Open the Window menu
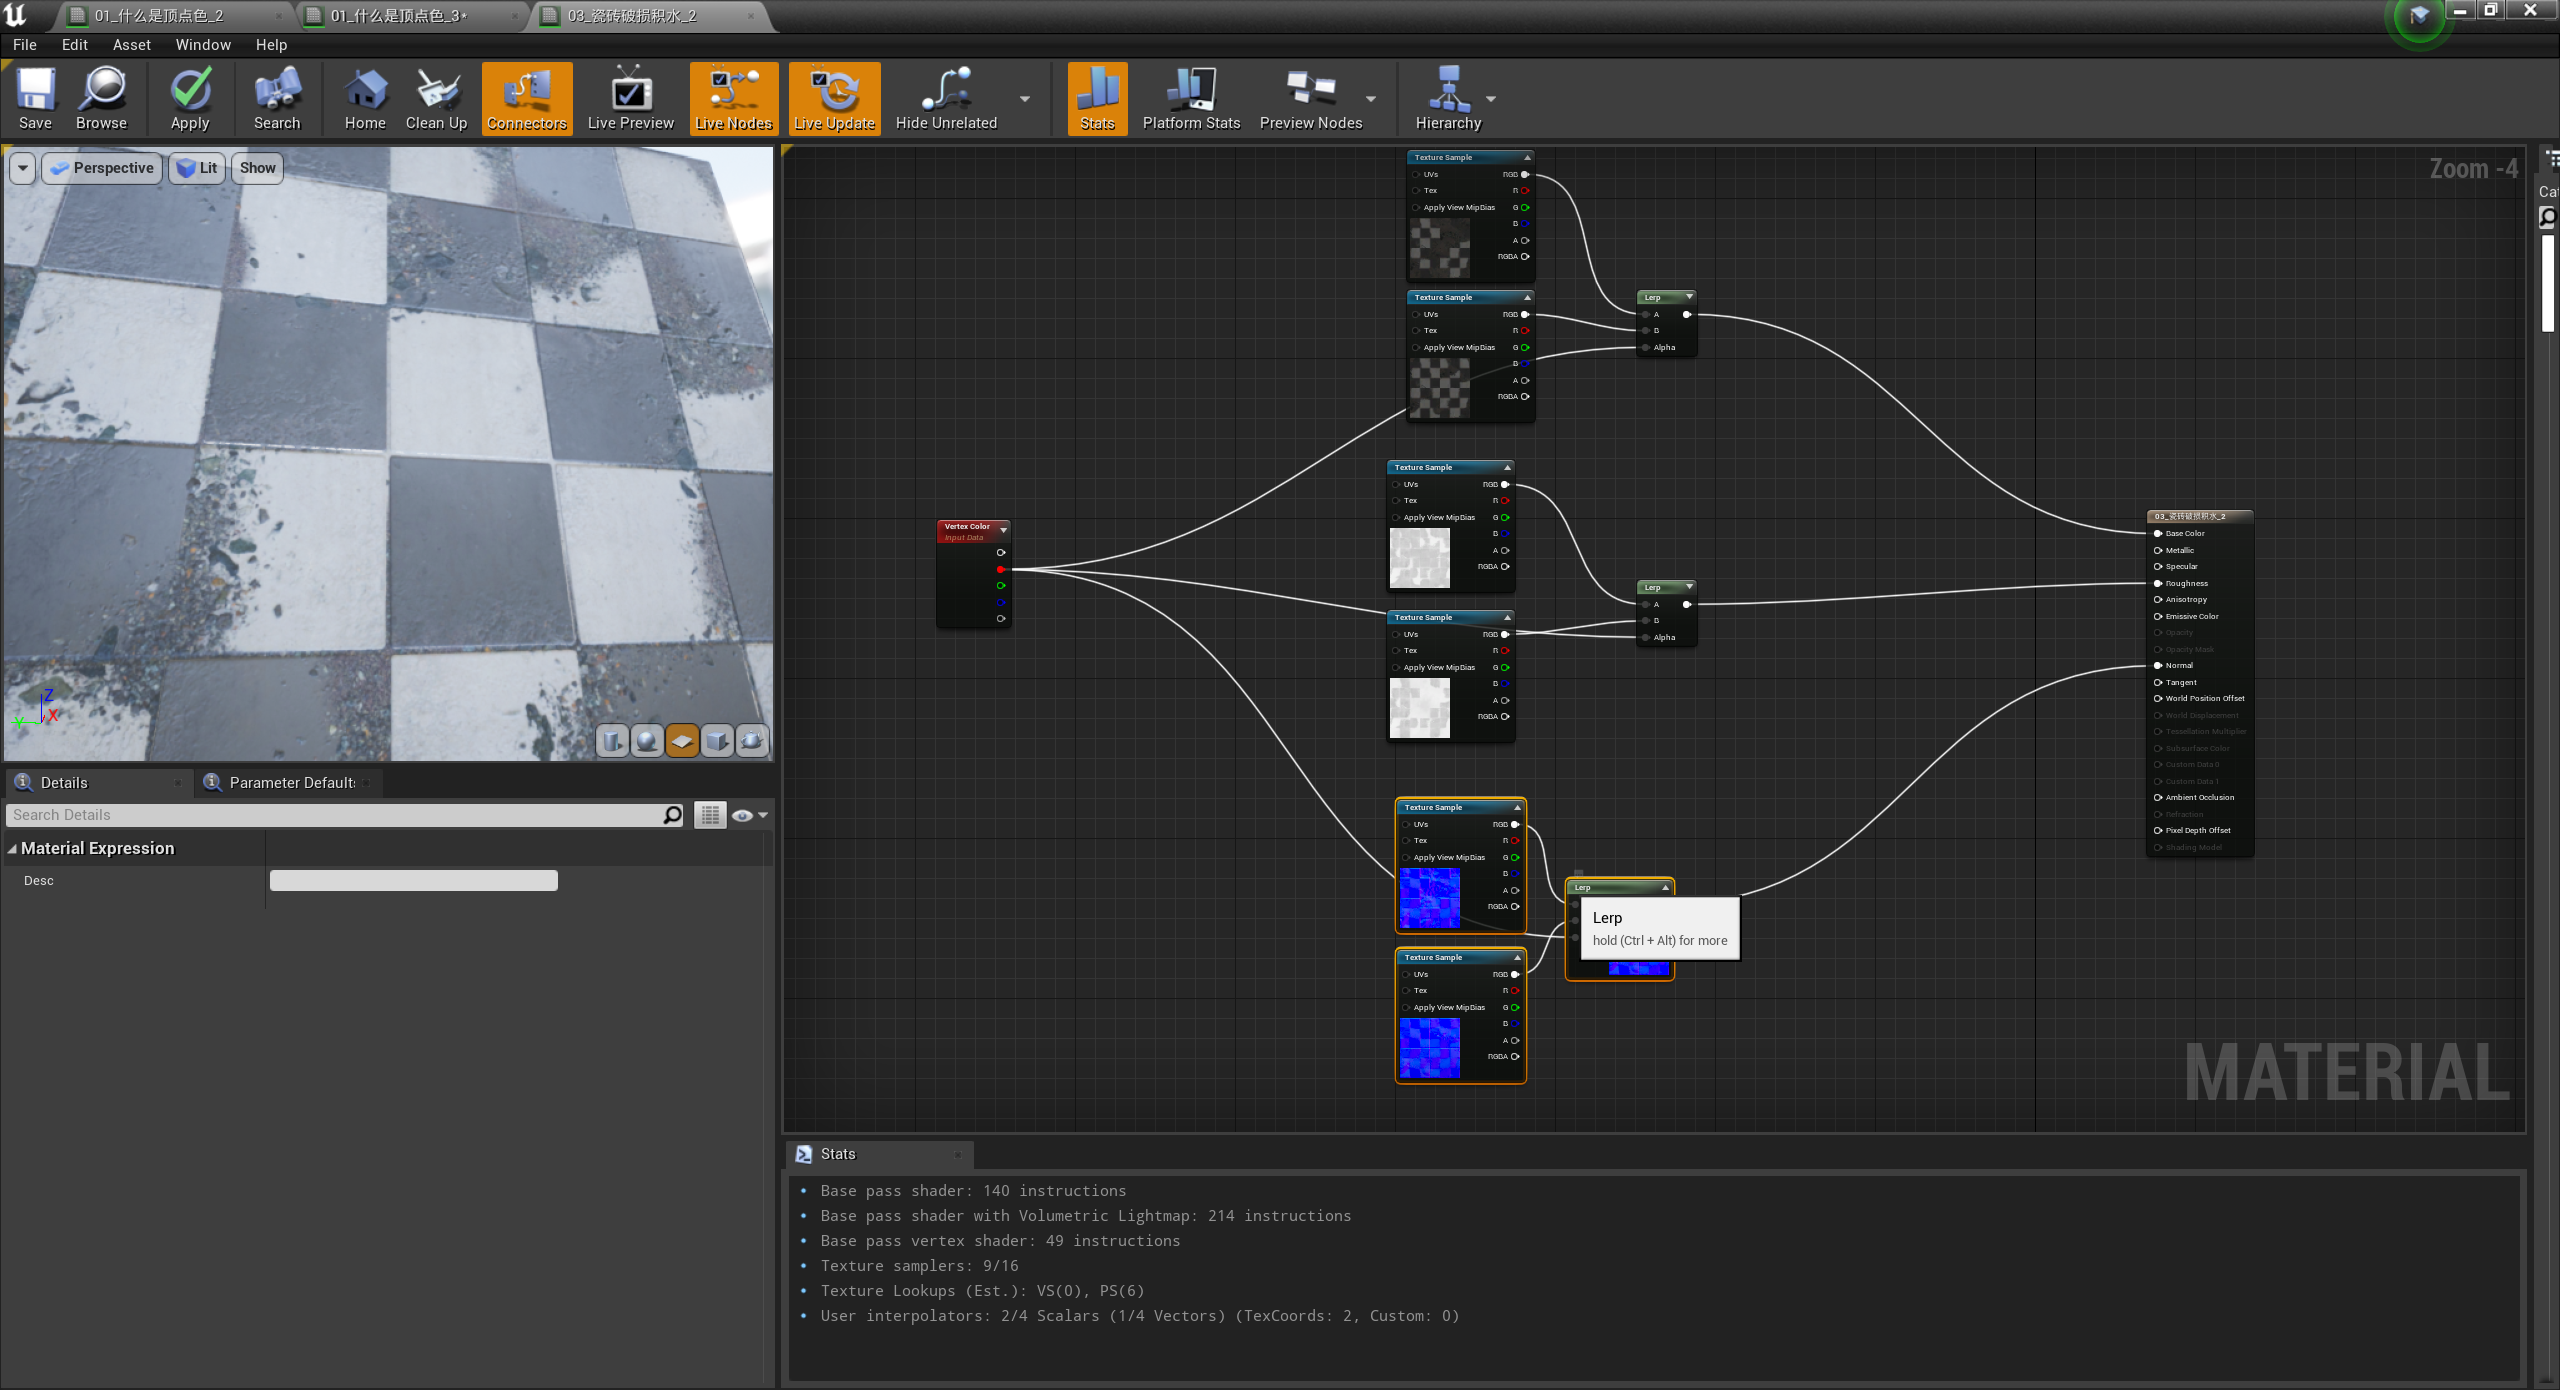The width and height of the screenshot is (2560, 1390). pos(202,44)
